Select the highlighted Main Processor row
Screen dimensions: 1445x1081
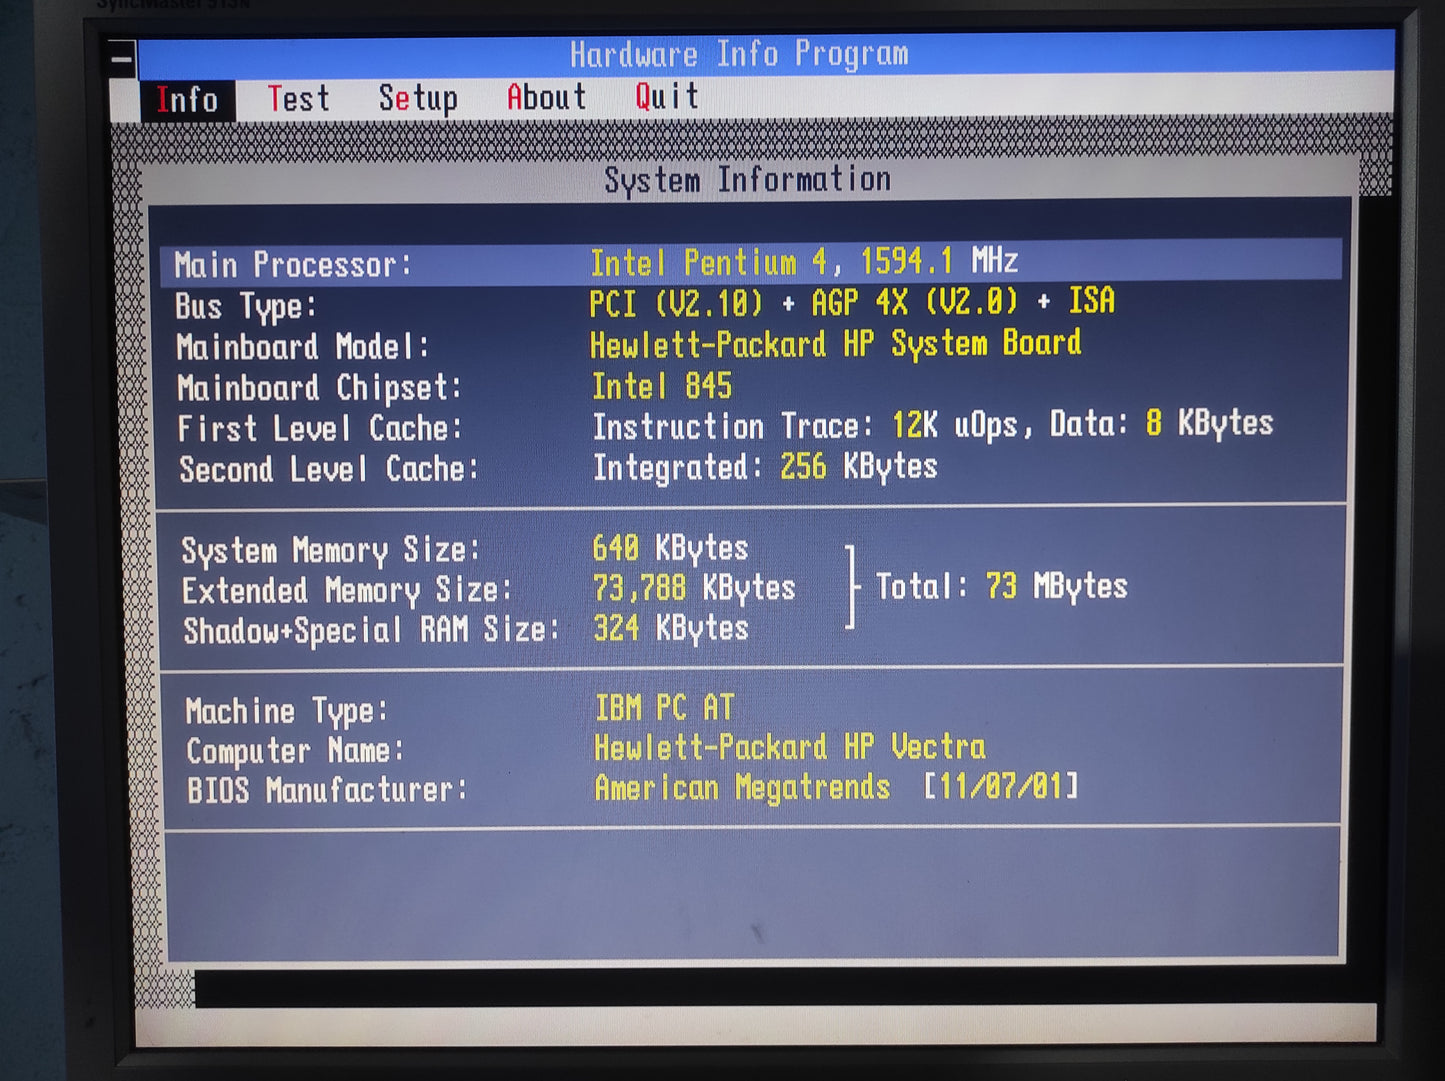click(x=750, y=263)
